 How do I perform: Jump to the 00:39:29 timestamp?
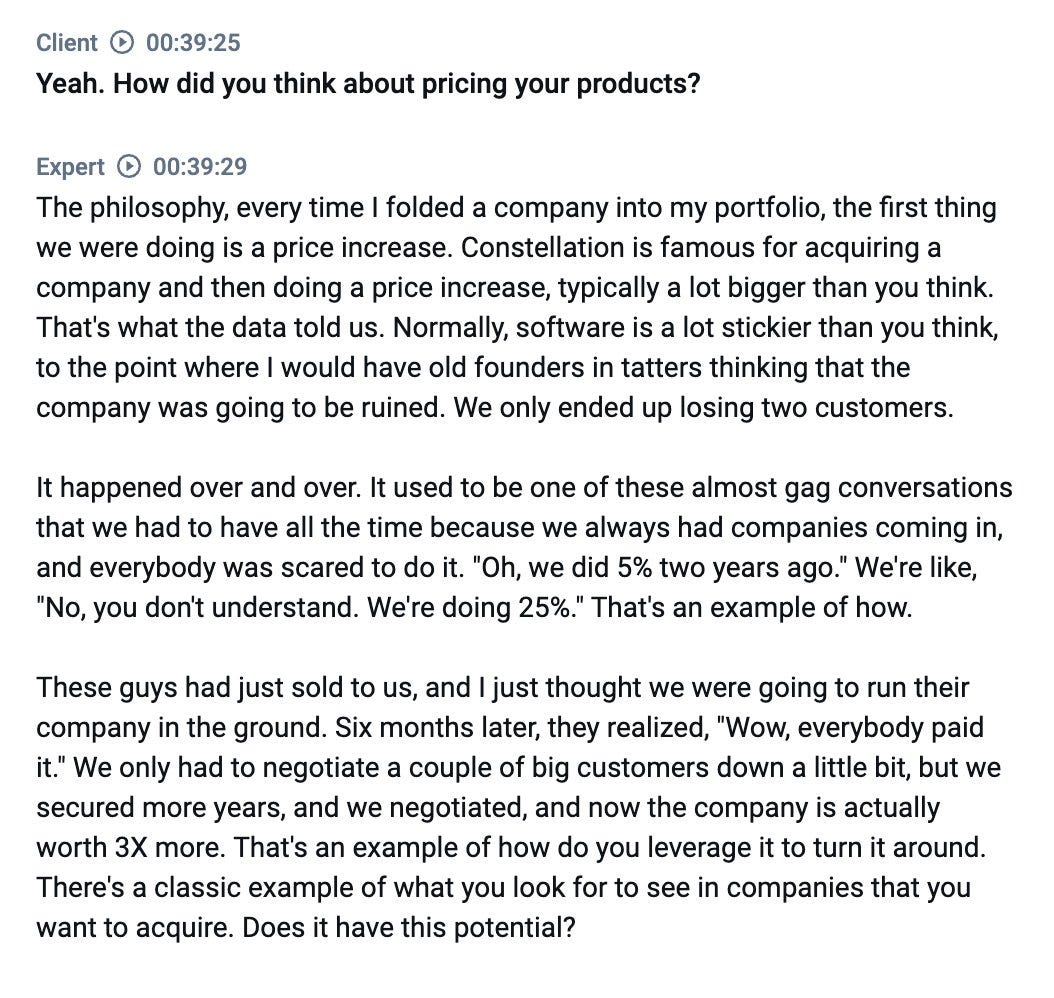(x=199, y=167)
